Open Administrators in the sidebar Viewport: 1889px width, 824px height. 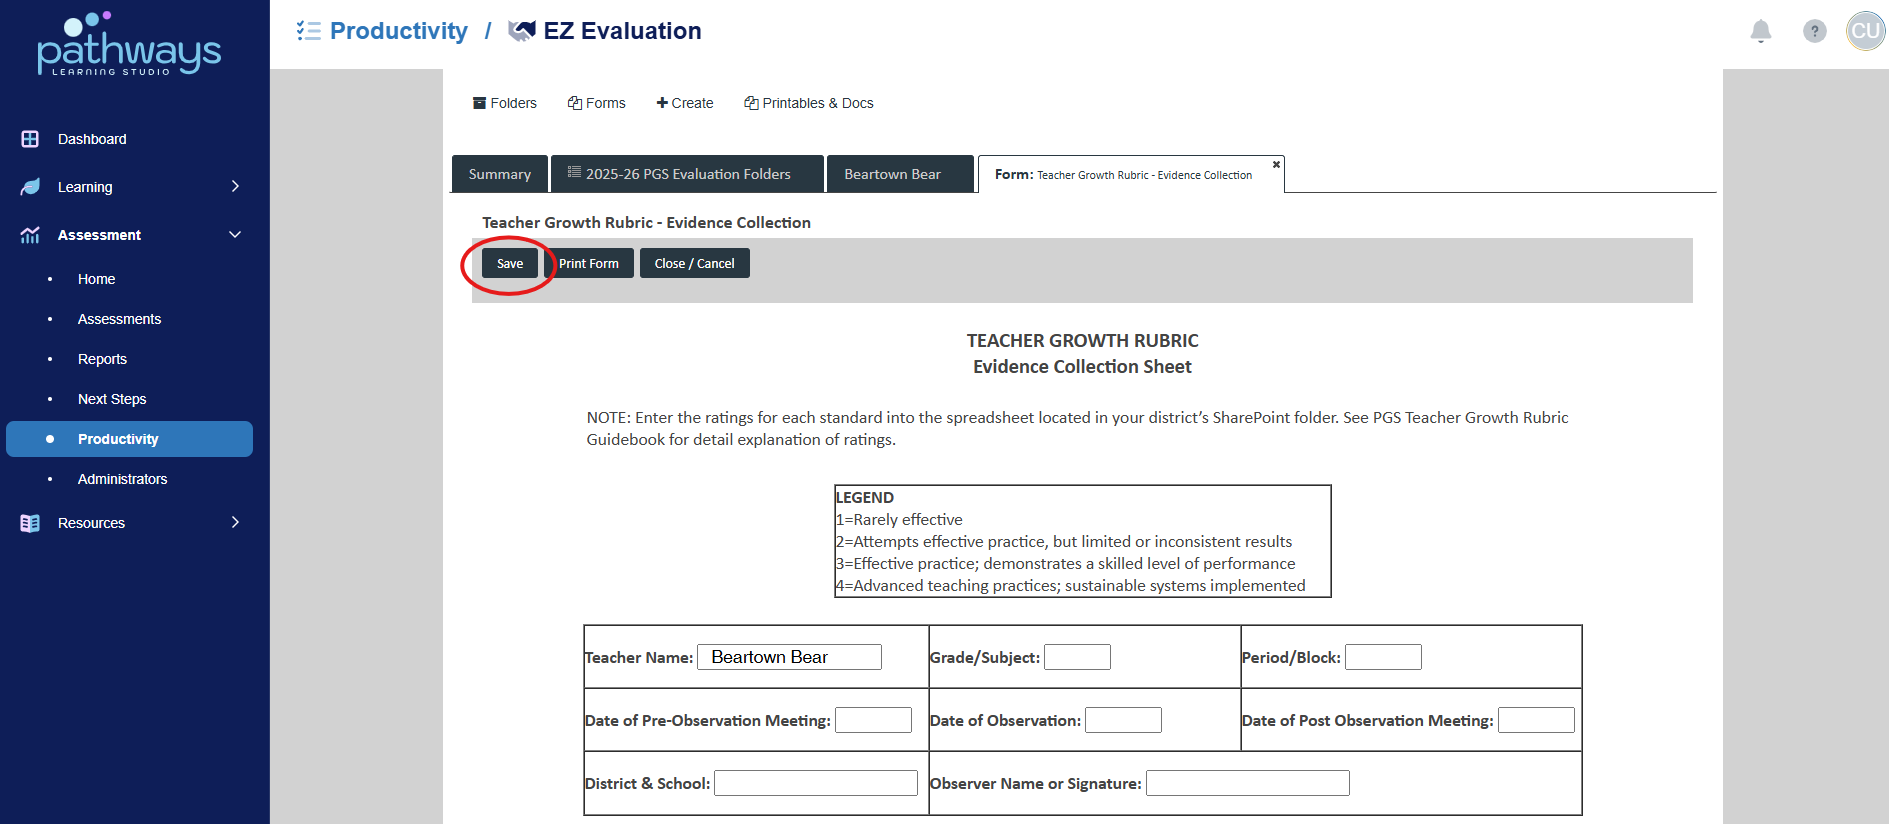[x=122, y=479]
